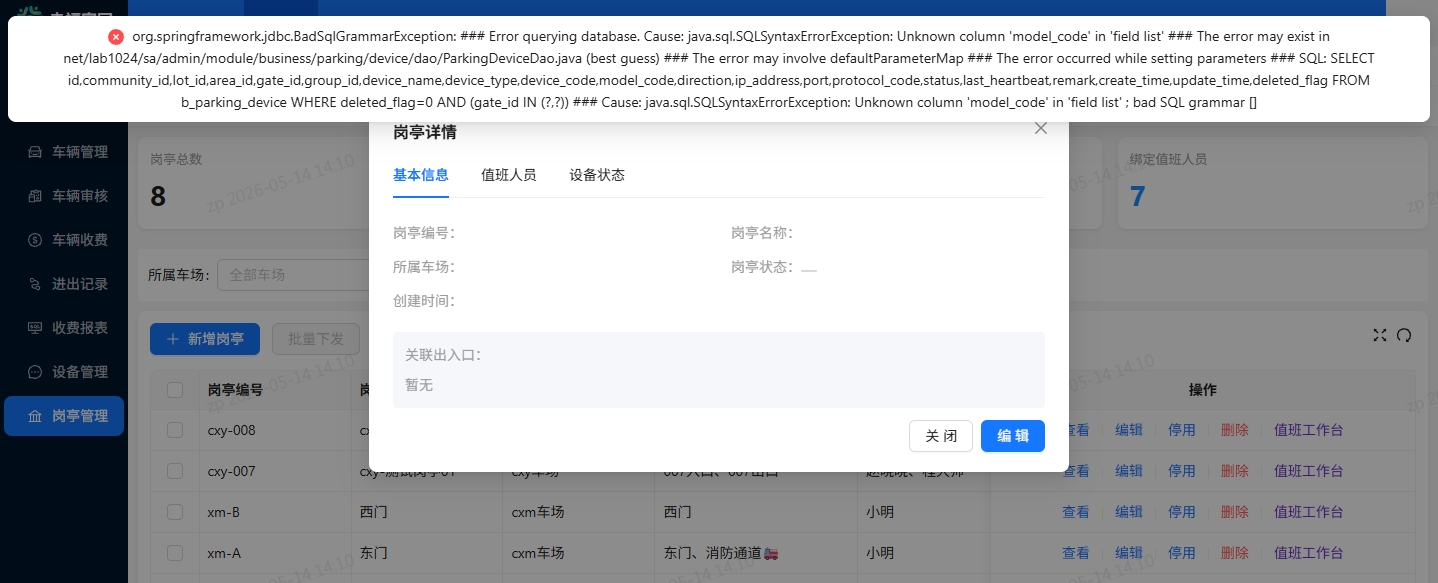Viewport: 1438px width, 583px height.
Task: Switch to the 基本信息 tab
Action: [421, 175]
